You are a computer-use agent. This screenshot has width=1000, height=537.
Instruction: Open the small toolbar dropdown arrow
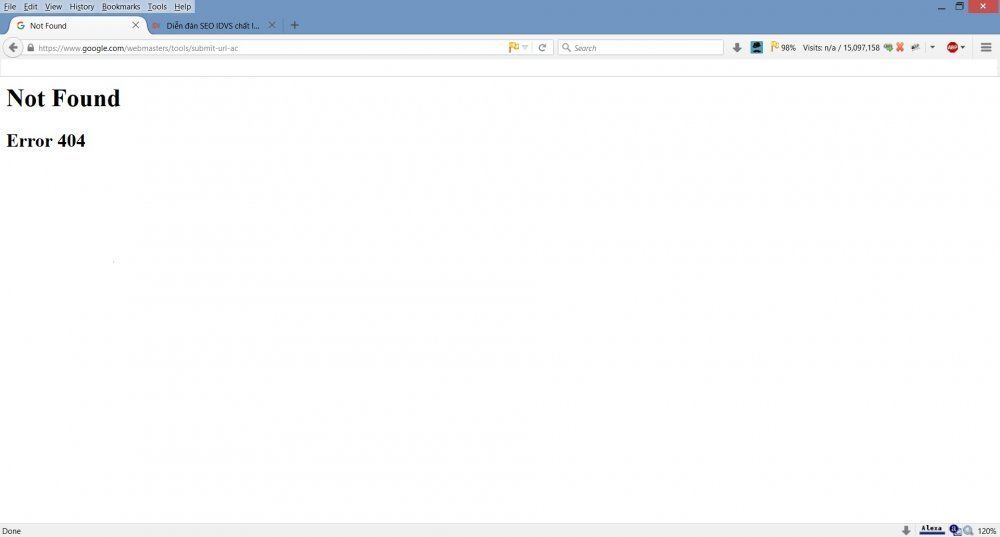click(932, 48)
